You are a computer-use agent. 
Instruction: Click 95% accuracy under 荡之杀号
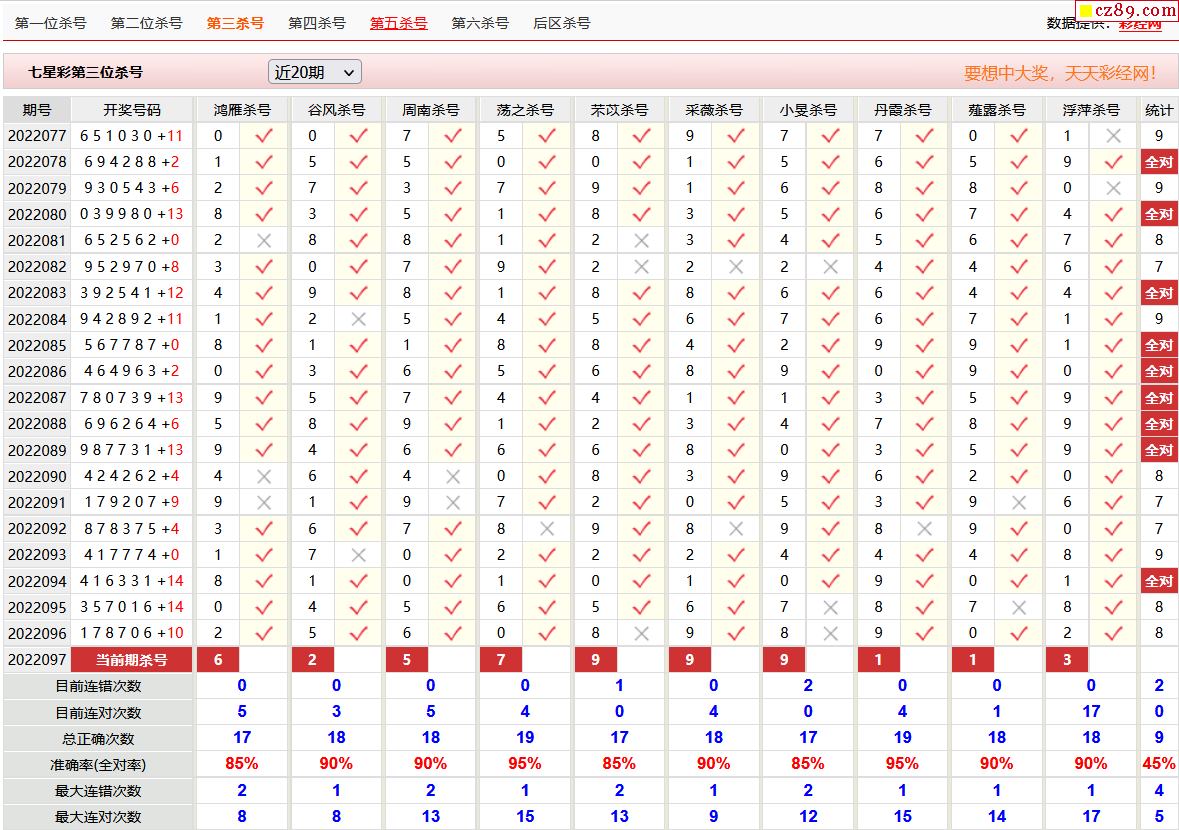click(x=525, y=764)
